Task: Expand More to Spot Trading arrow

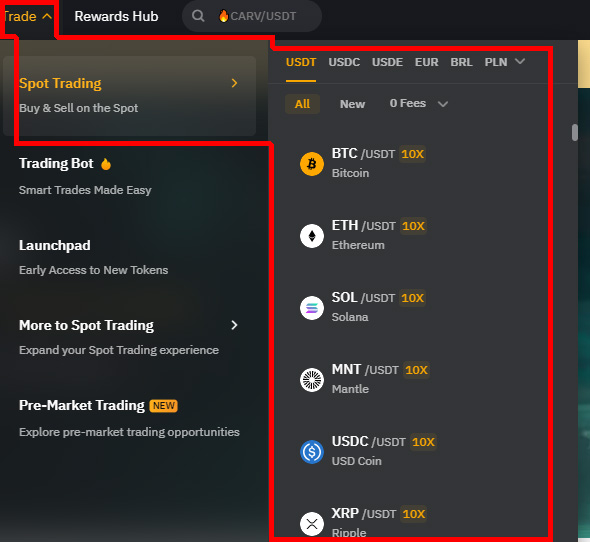Action: [x=234, y=325]
